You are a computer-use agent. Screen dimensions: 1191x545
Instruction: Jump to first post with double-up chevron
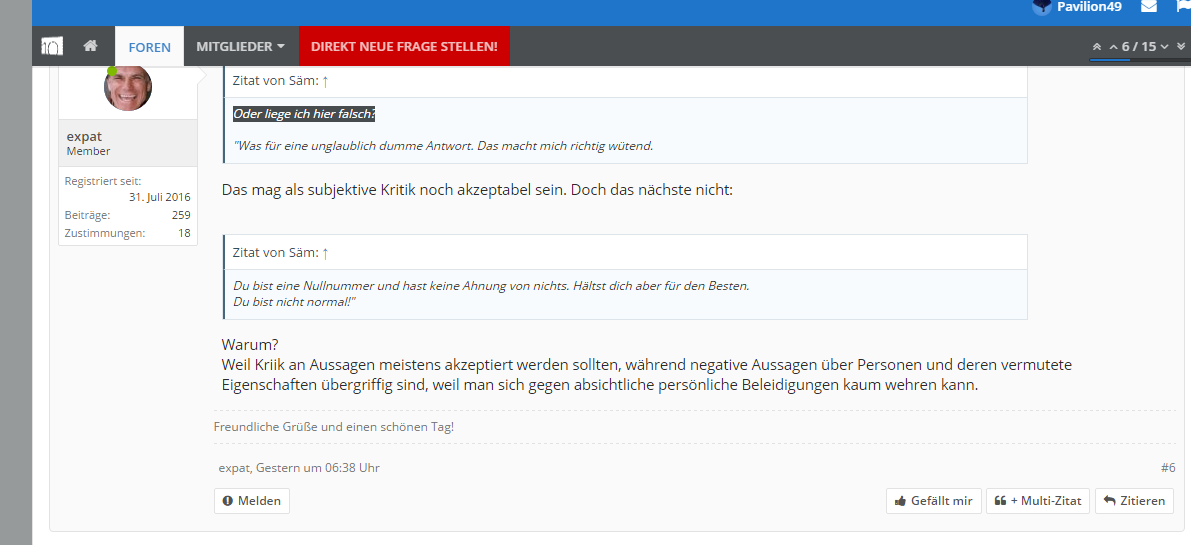(x=1097, y=46)
